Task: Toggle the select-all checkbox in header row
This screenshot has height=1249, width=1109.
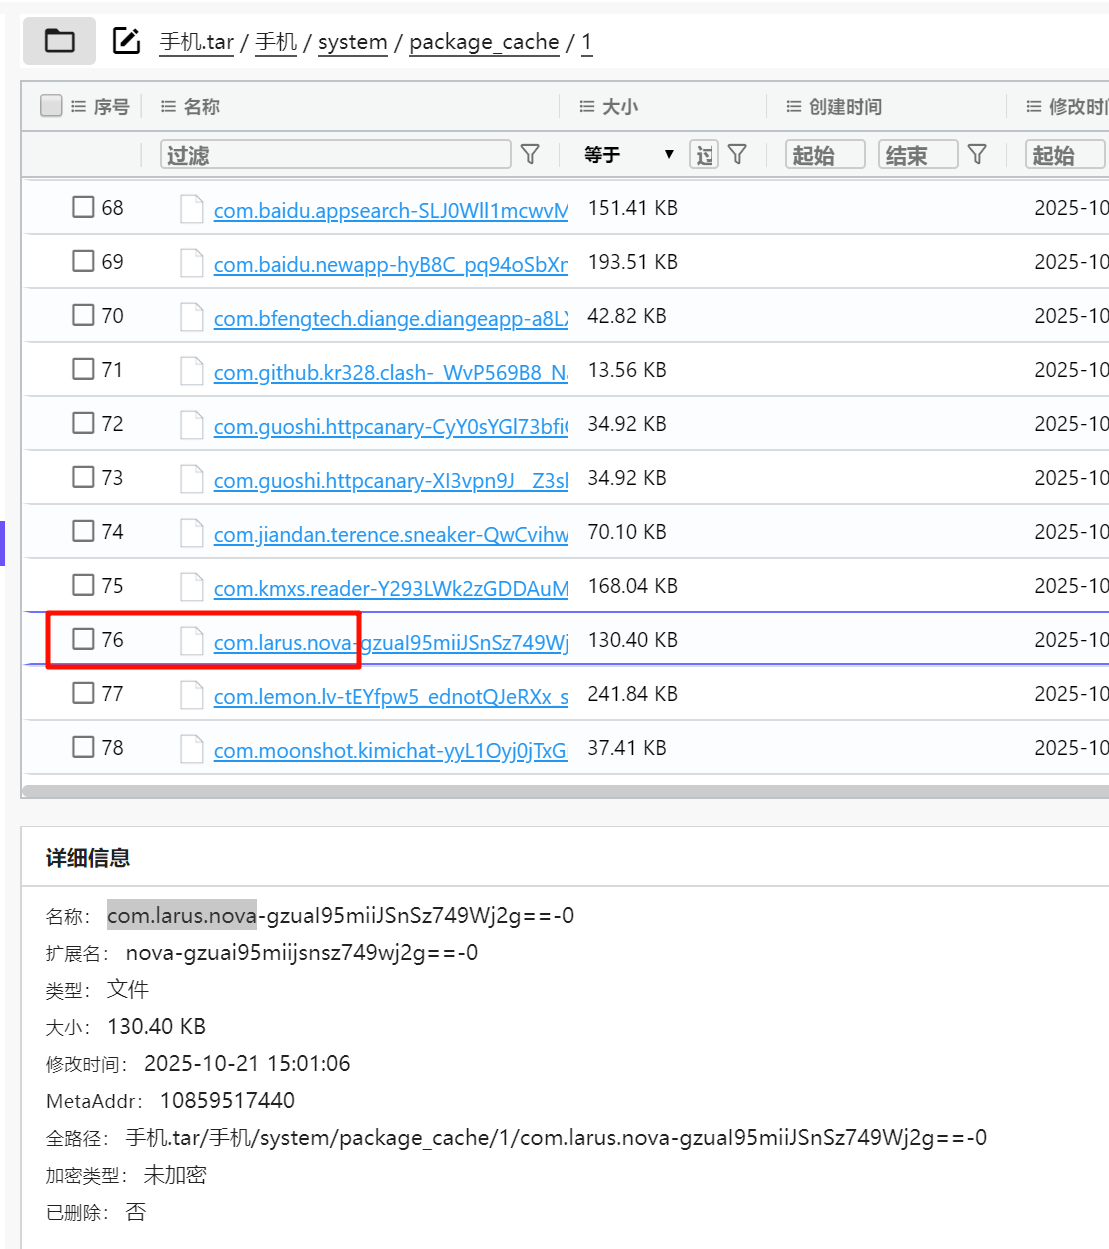Action: (x=51, y=105)
